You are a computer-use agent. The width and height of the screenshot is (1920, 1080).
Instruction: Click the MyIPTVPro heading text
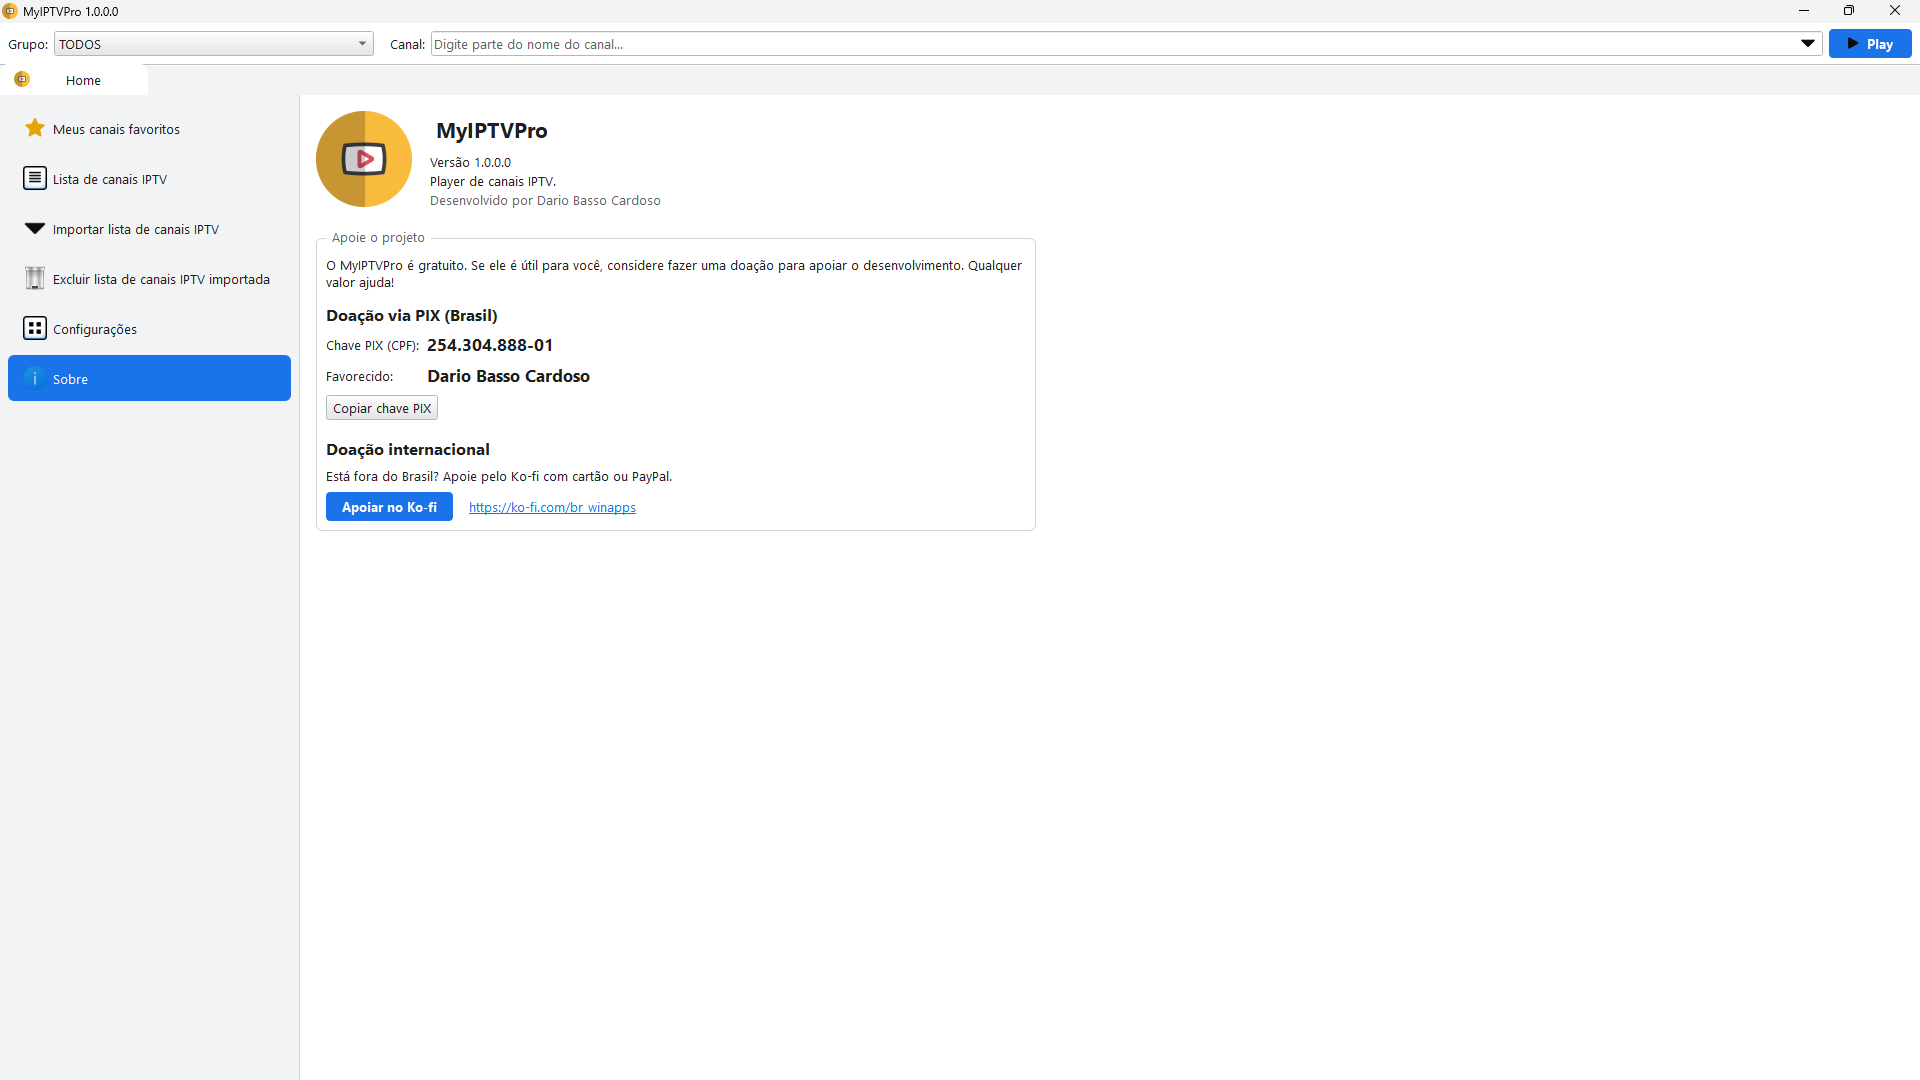pyautogui.click(x=491, y=130)
